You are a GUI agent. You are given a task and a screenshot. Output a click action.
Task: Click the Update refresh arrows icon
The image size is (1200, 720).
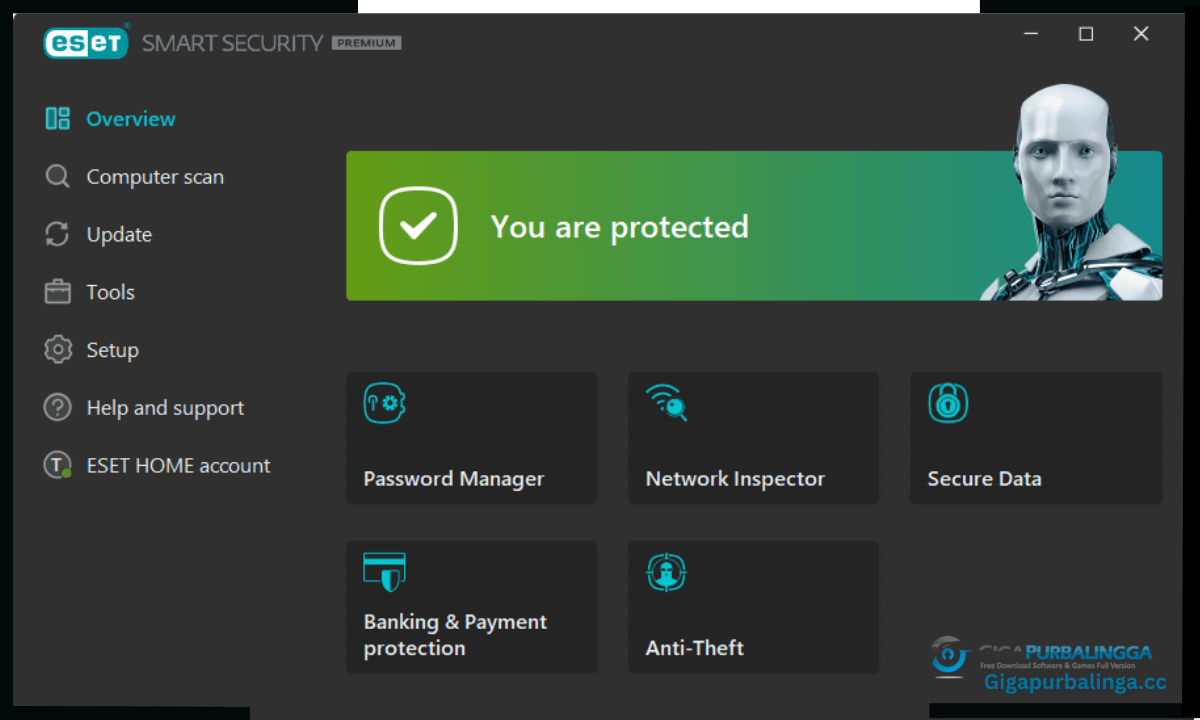57,235
